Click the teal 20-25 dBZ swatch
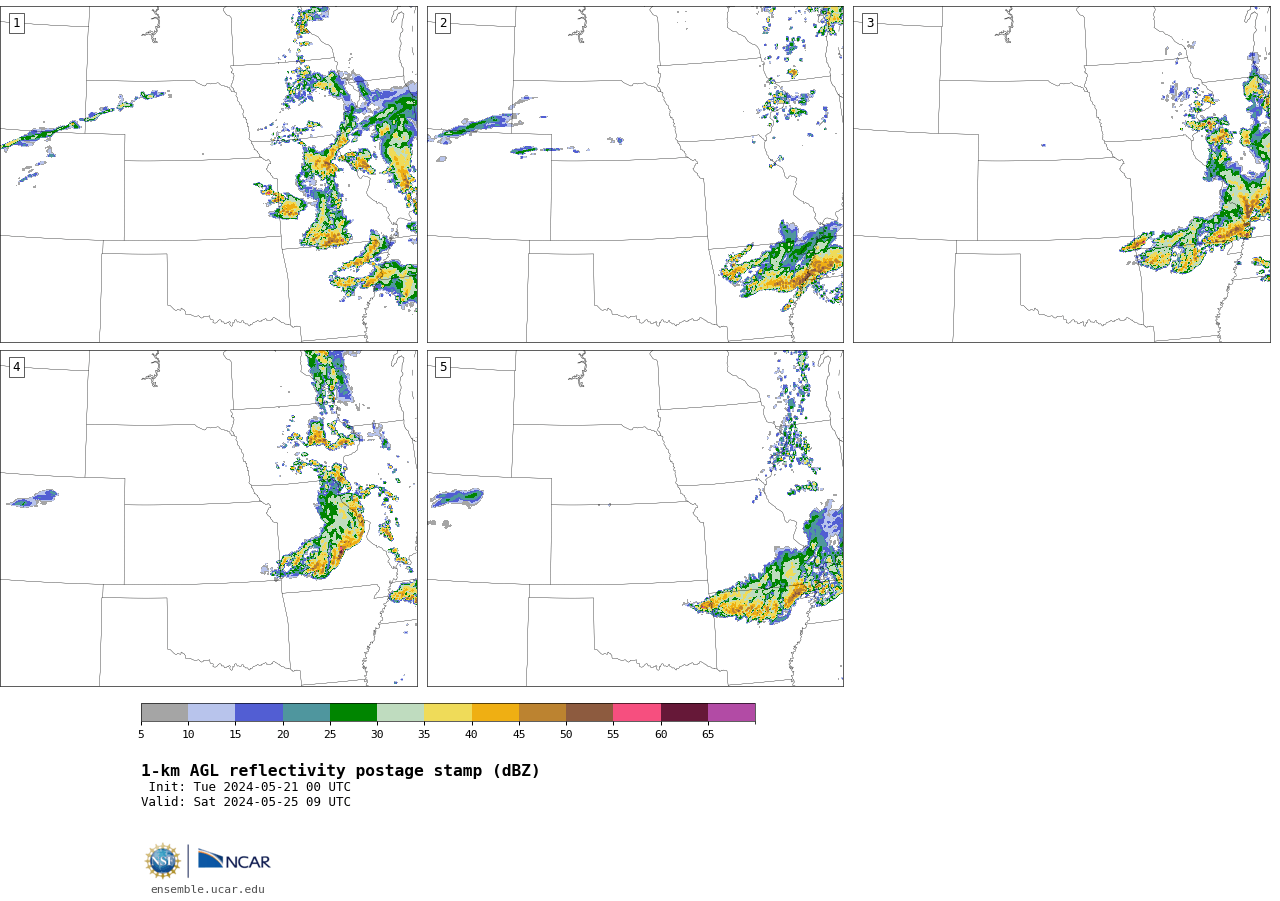 point(306,712)
